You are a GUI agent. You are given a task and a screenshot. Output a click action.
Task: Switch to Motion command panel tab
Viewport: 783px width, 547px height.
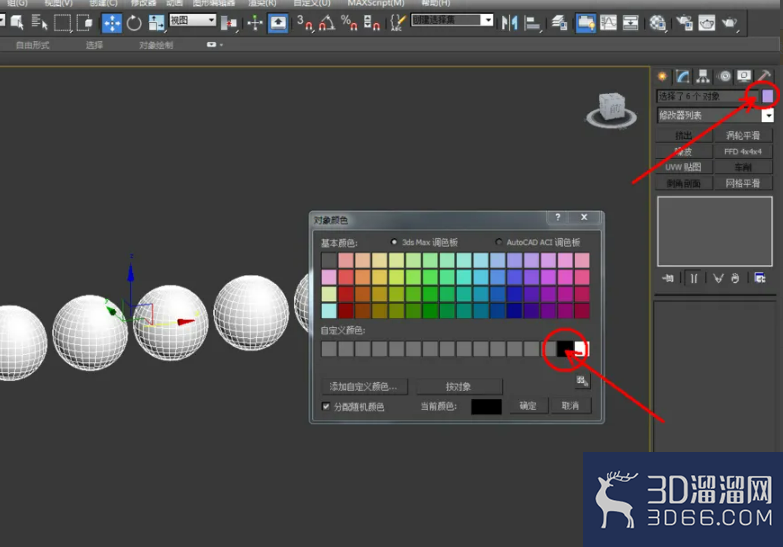pyautogui.click(x=724, y=76)
